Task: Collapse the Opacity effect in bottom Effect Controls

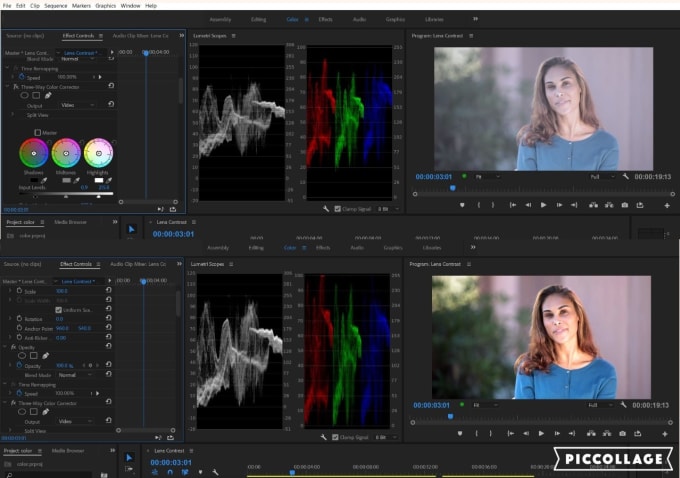Action: point(5,347)
